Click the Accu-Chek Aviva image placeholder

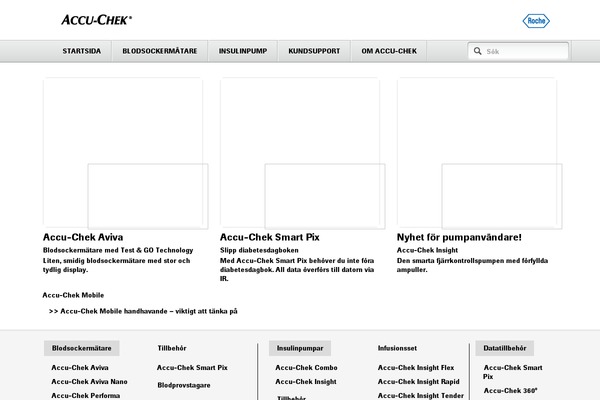pyautogui.click(x=123, y=152)
